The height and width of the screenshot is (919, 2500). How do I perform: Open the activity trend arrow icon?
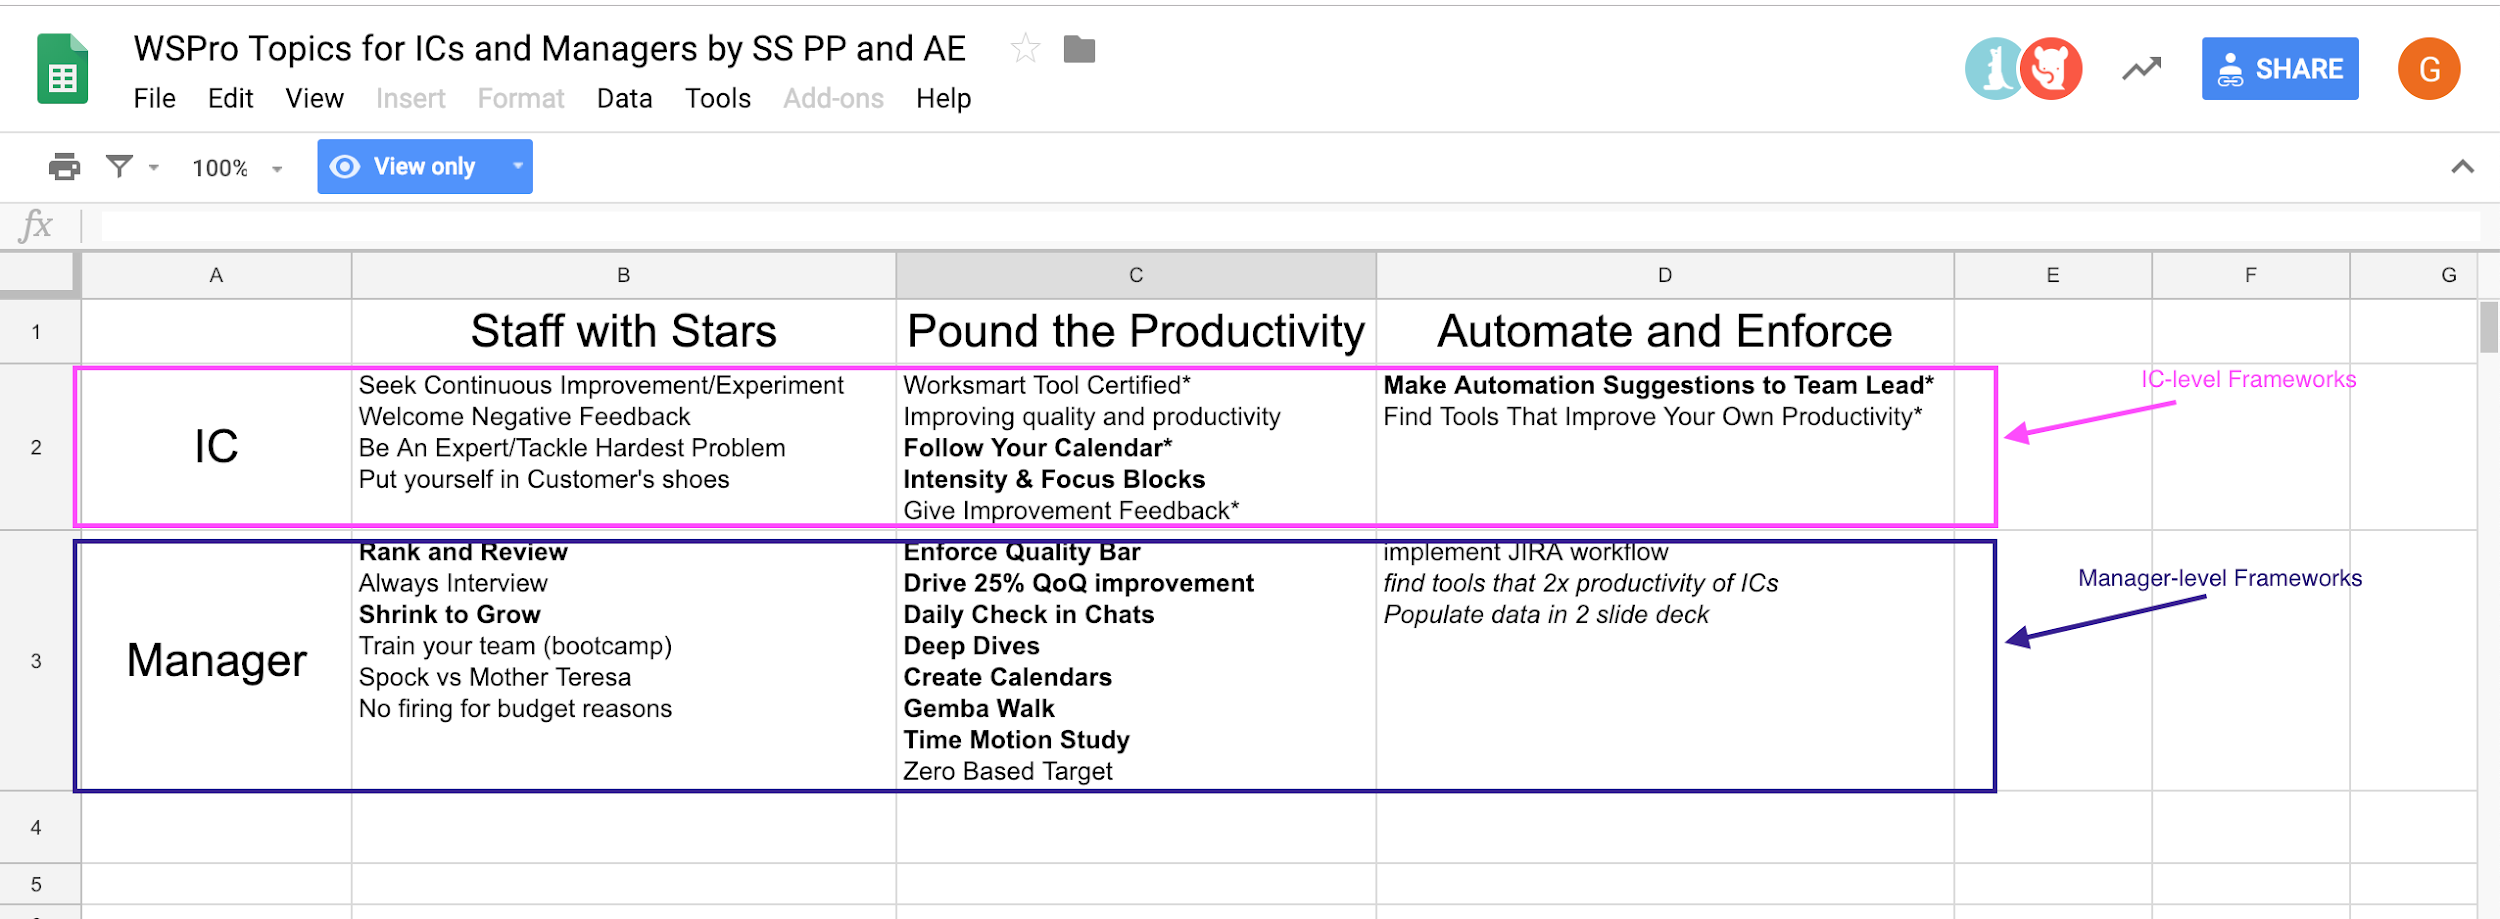click(x=2141, y=69)
